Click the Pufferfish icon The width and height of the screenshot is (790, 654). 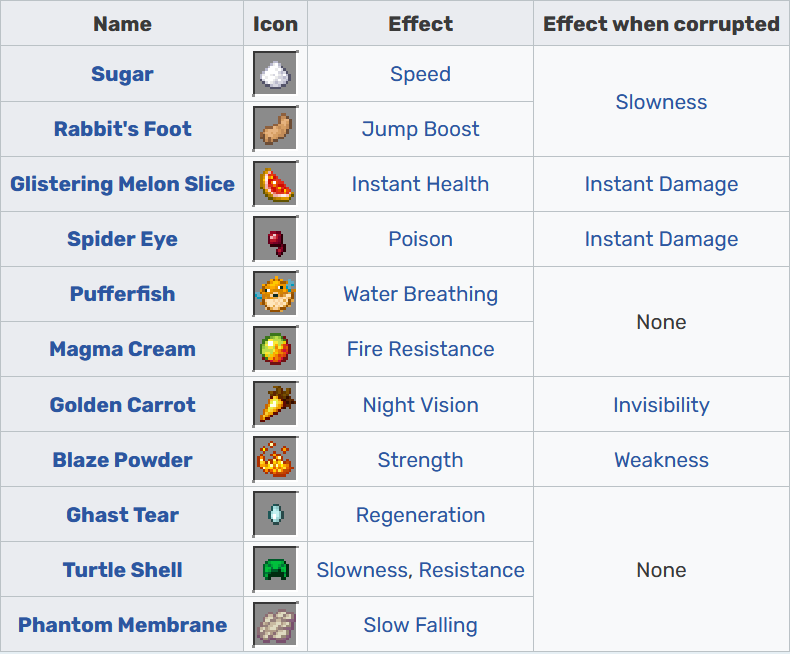point(274,294)
